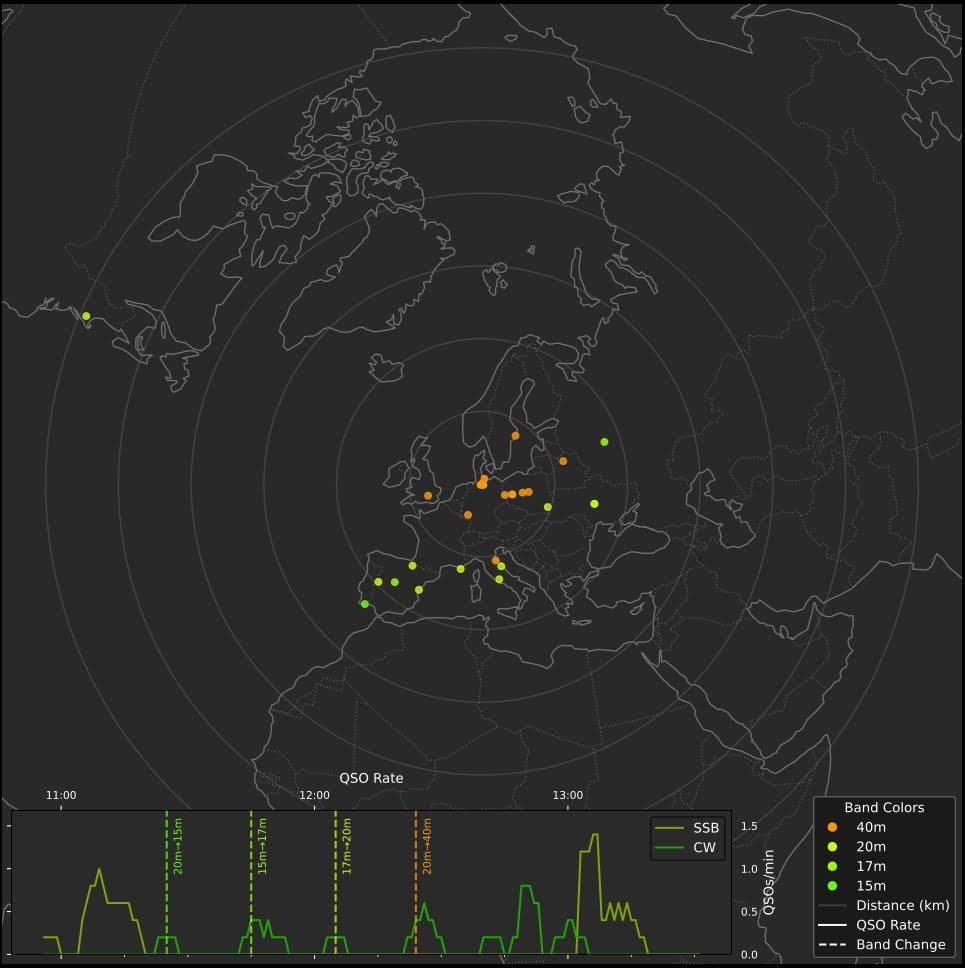Click the first SSB peak after 11:00
The width and height of the screenshot is (965, 968).
(x=99, y=869)
